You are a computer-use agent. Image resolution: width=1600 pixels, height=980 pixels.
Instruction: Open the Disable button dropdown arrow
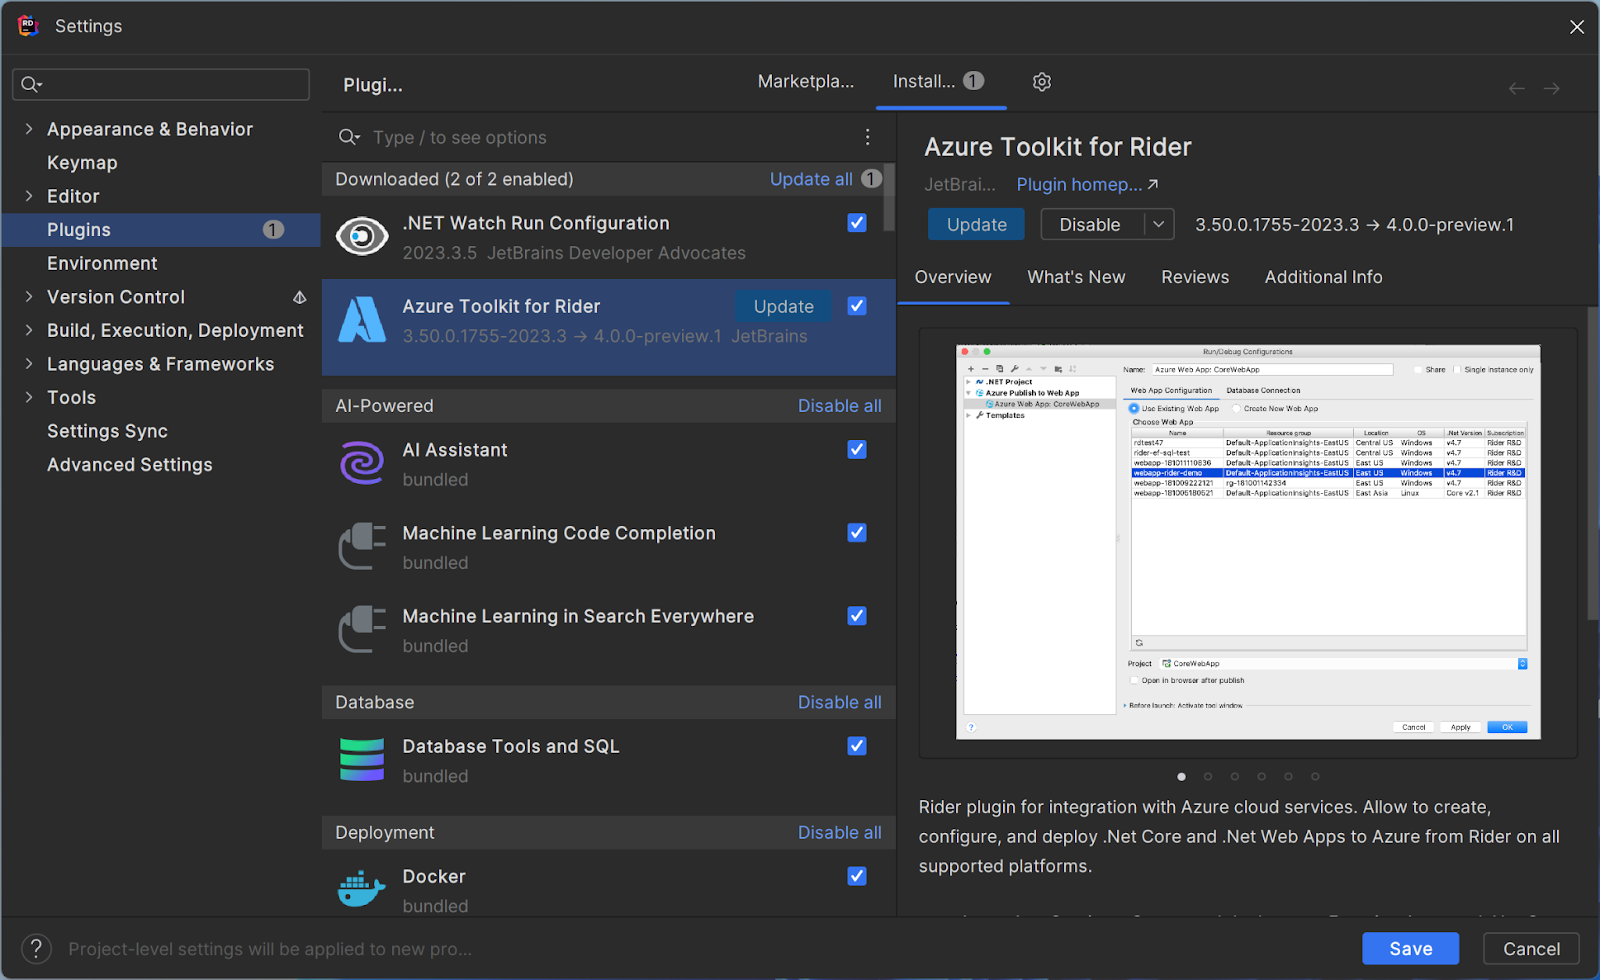(x=1158, y=225)
